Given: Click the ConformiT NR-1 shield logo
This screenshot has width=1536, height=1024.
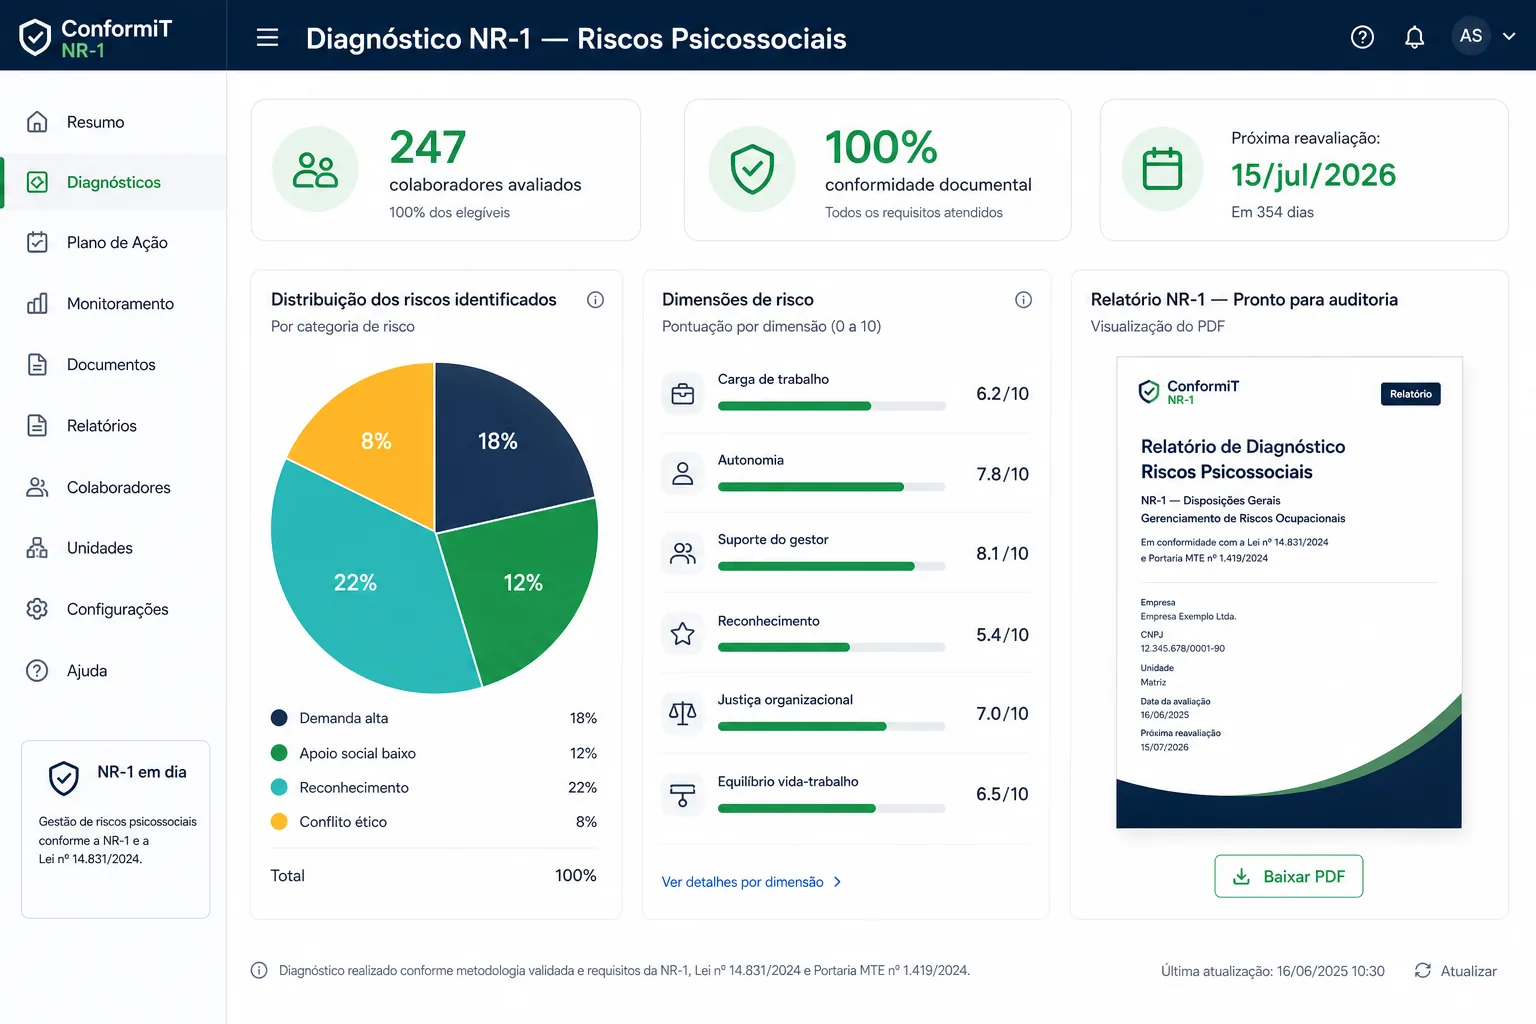Looking at the screenshot, I should [x=35, y=37].
